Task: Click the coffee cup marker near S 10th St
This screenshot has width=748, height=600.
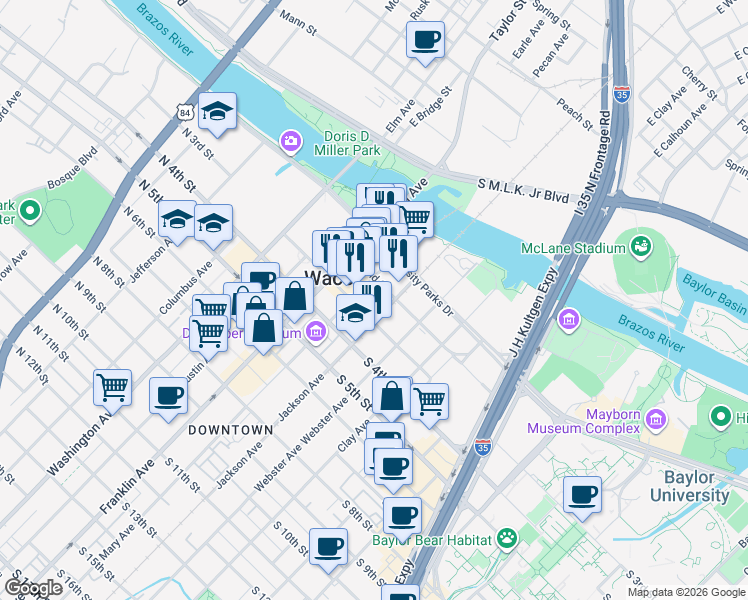Action: 328,547
